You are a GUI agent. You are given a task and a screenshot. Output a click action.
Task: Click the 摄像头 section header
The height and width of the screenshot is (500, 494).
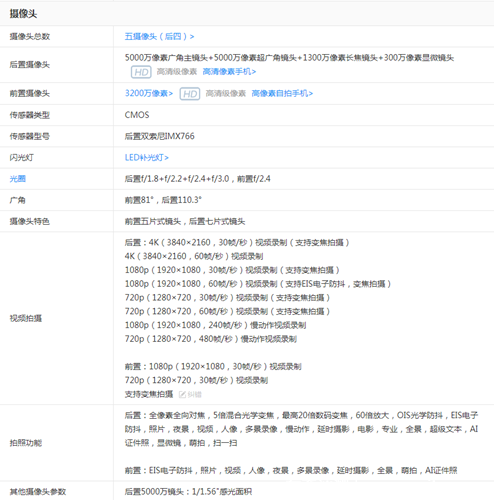click(23, 14)
